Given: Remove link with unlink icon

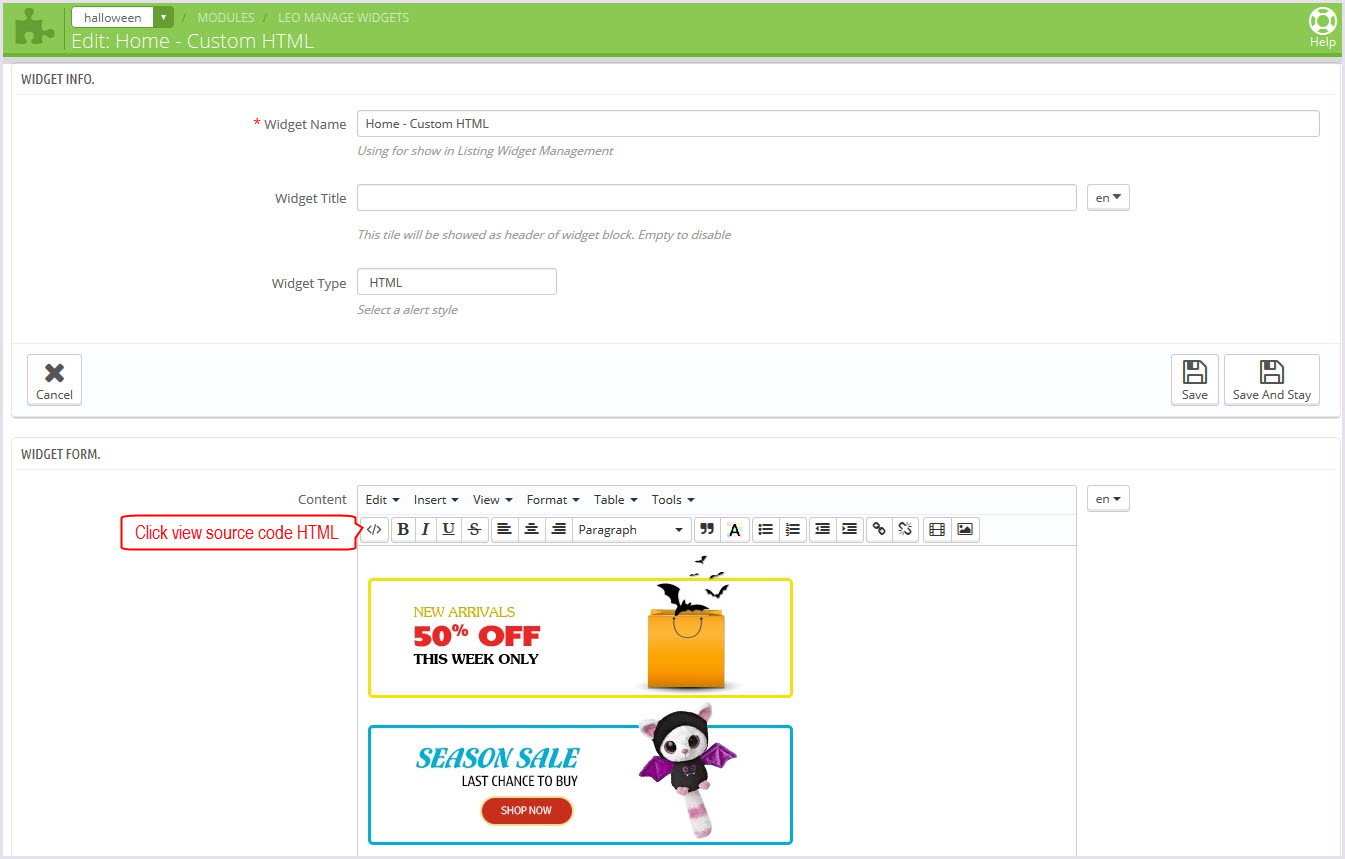Looking at the screenshot, I should pos(906,530).
